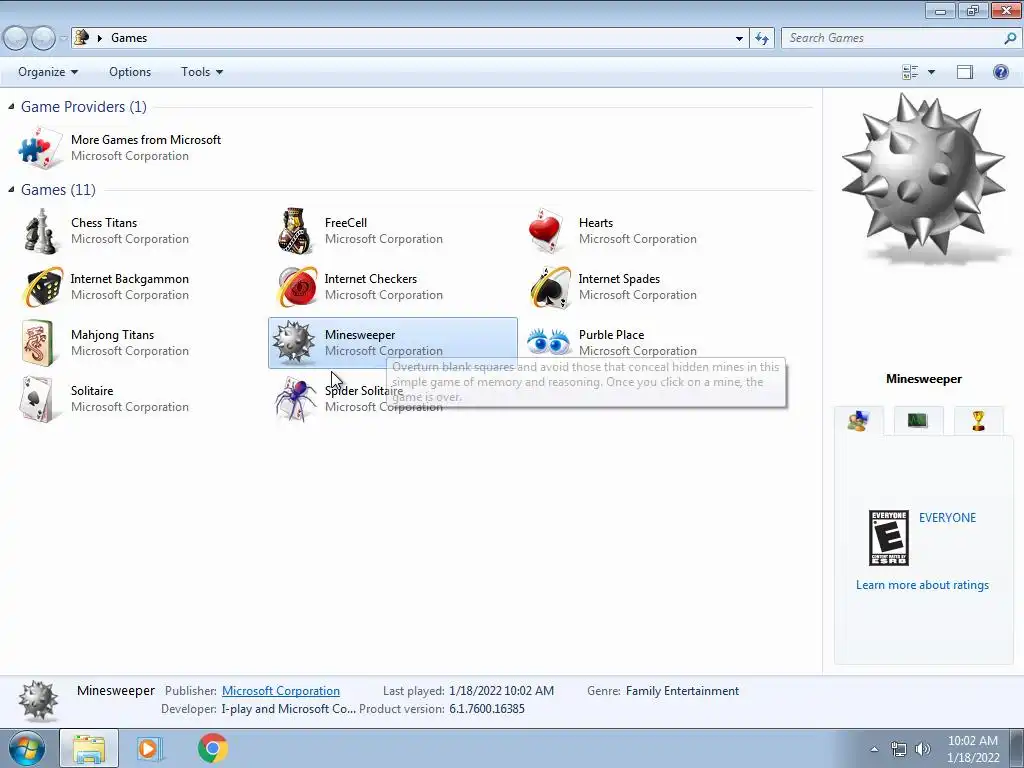
Task: Select the Hearts game icon
Action: point(547,231)
